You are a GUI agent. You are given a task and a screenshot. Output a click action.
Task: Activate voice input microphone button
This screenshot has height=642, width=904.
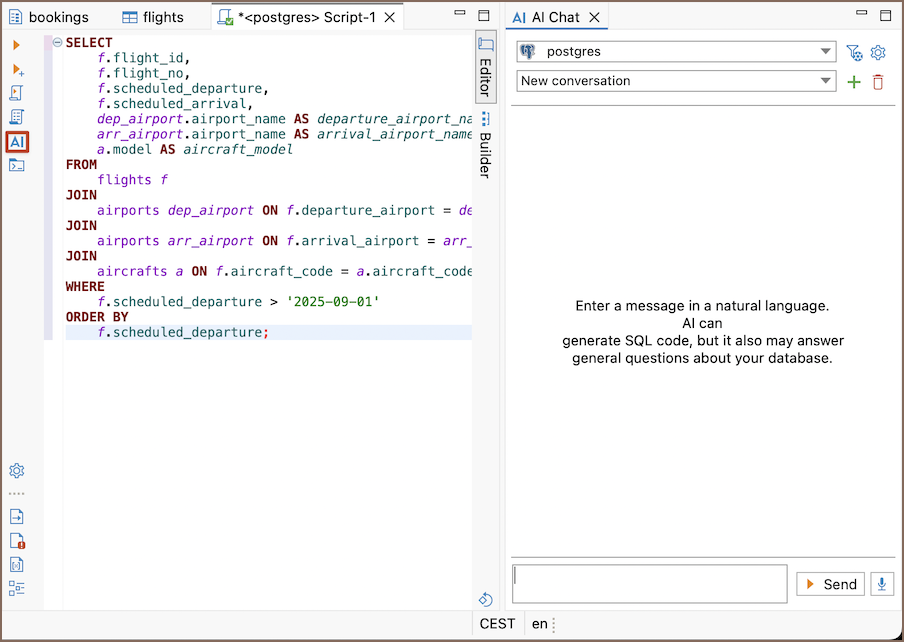pyautogui.click(x=882, y=584)
